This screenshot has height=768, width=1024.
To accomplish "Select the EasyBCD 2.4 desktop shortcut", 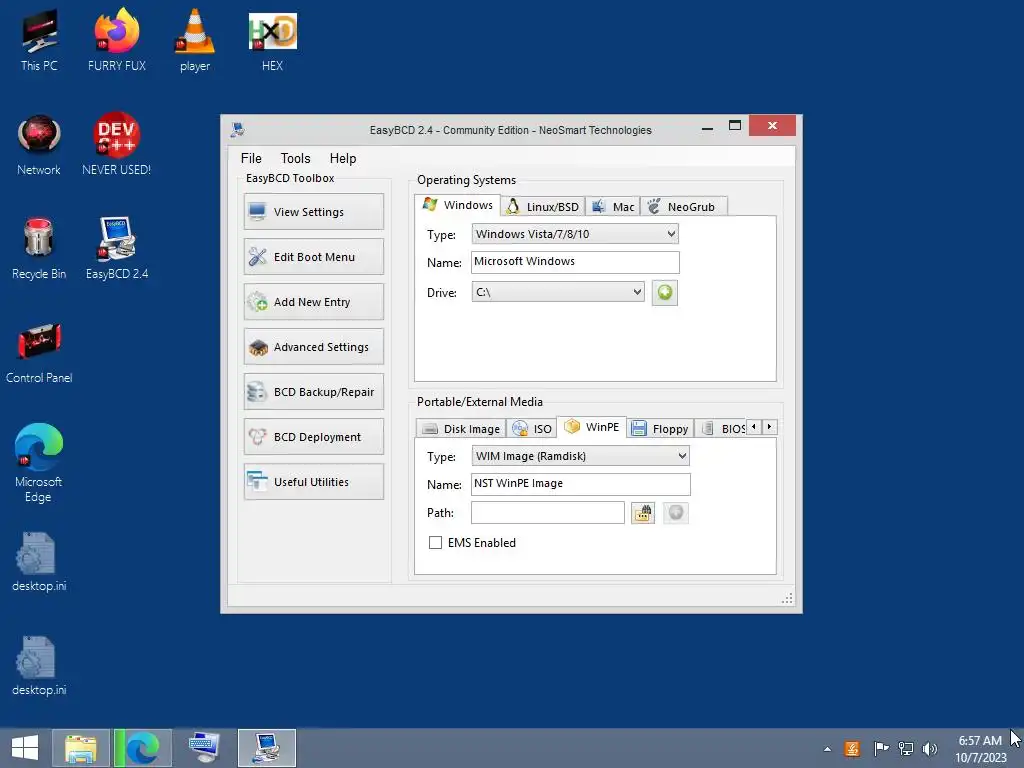I will pyautogui.click(x=117, y=249).
